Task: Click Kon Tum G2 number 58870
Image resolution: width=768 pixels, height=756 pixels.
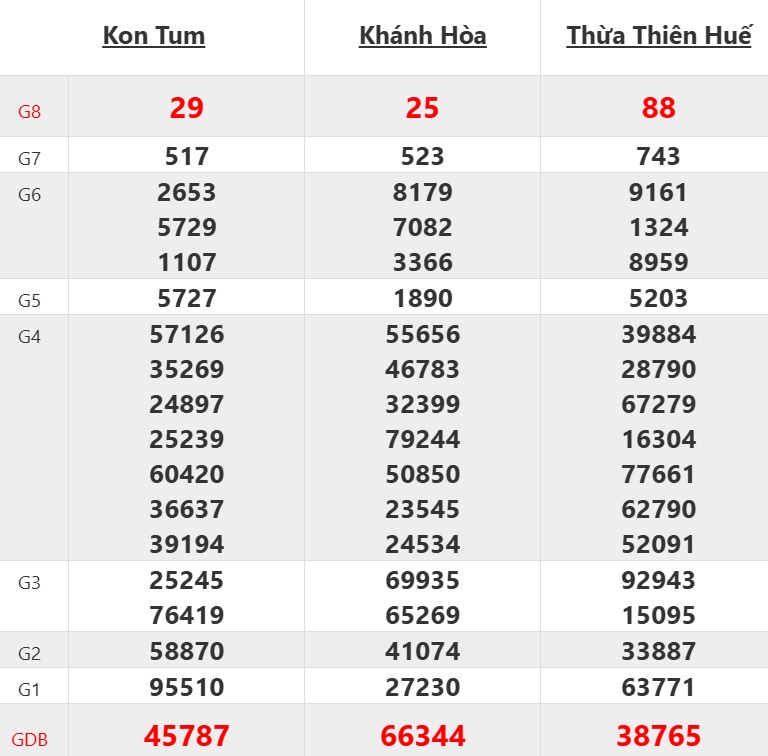Action: pos(187,651)
